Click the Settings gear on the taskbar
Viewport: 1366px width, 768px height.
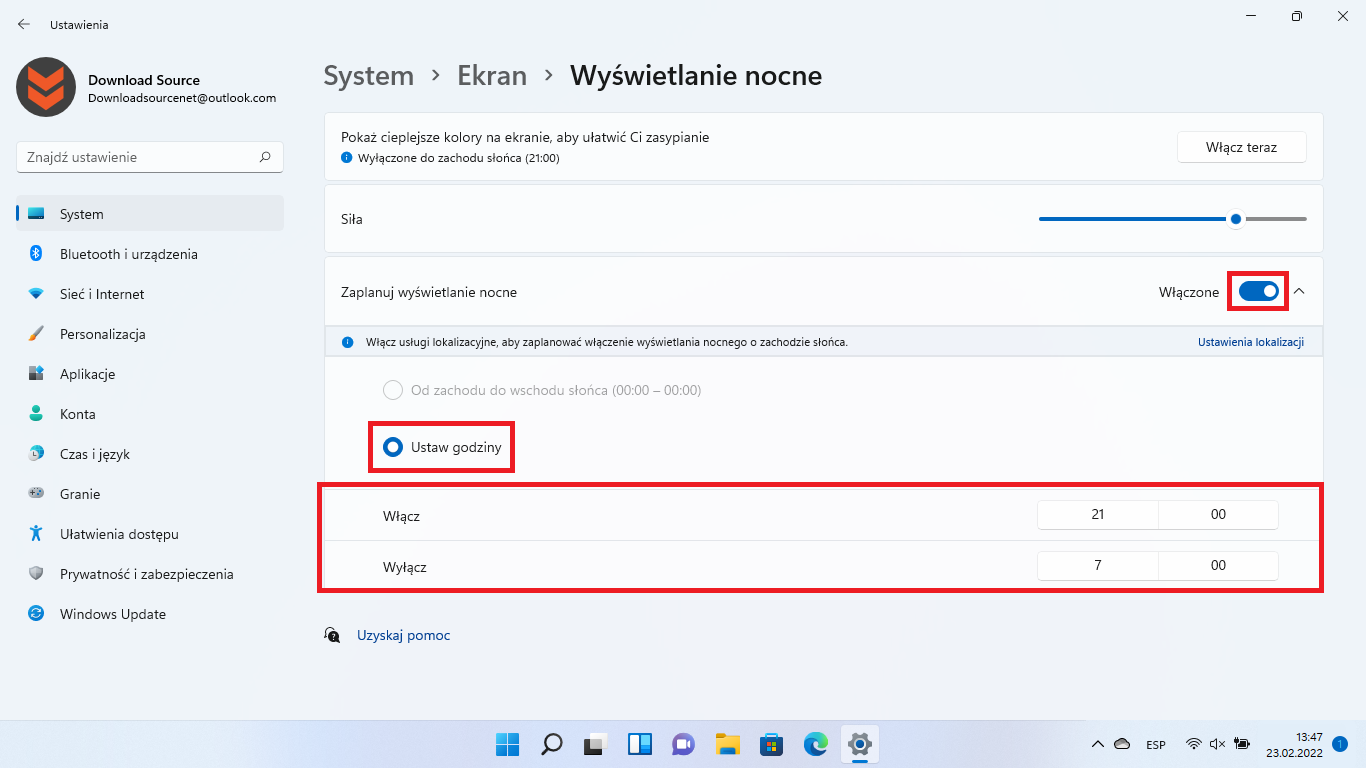click(x=859, y=744)
